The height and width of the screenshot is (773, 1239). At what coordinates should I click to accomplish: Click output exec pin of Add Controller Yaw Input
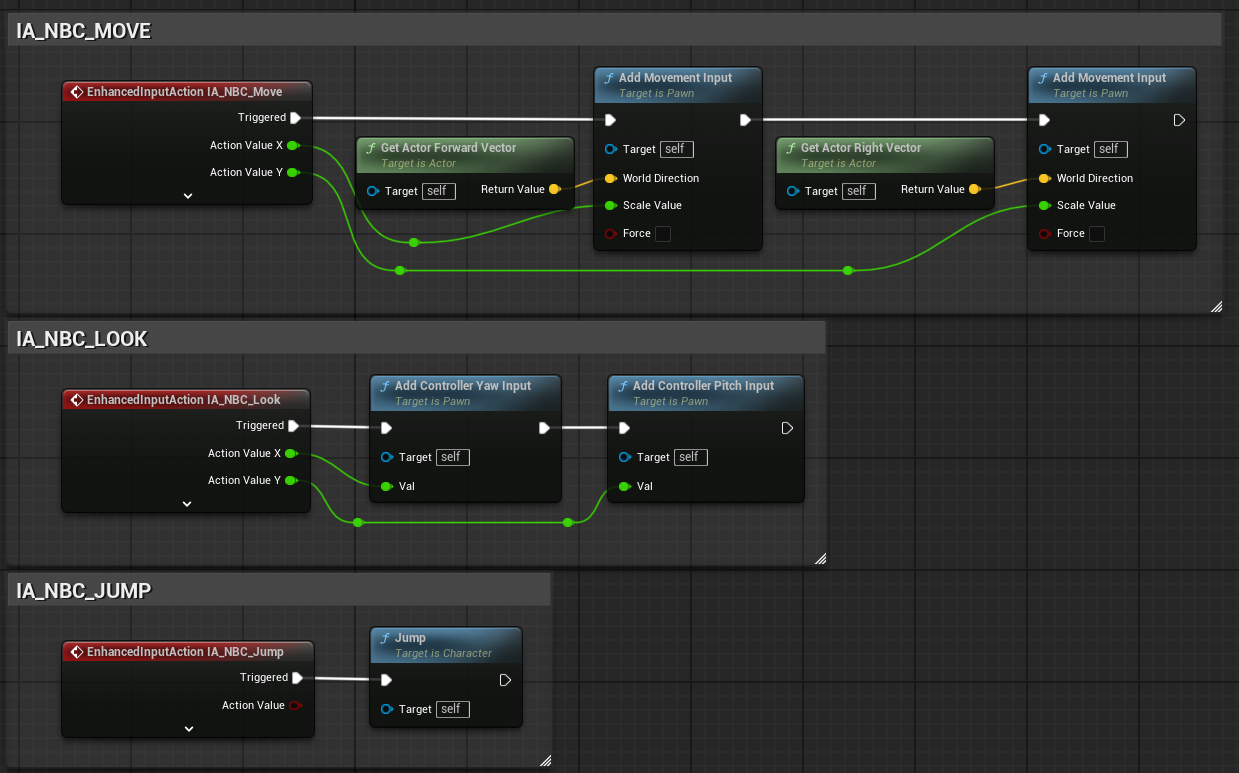click(x=544, y=428)
